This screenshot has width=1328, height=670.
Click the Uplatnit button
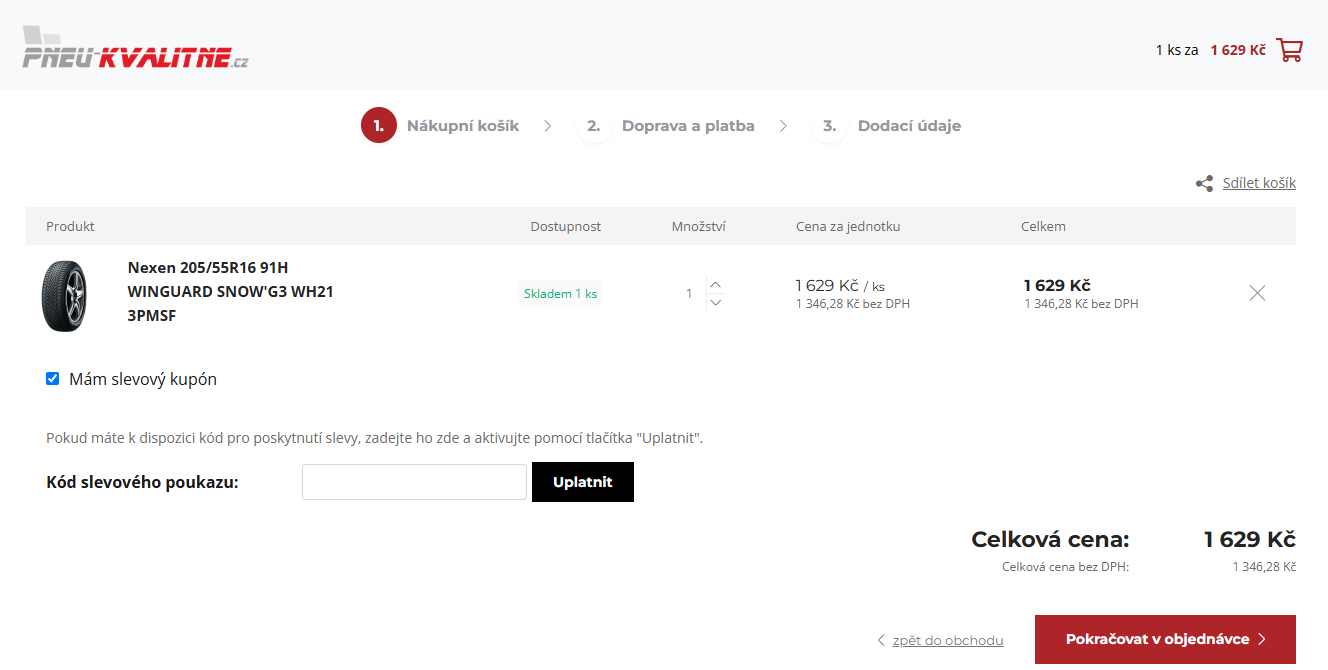coord(583,482)
